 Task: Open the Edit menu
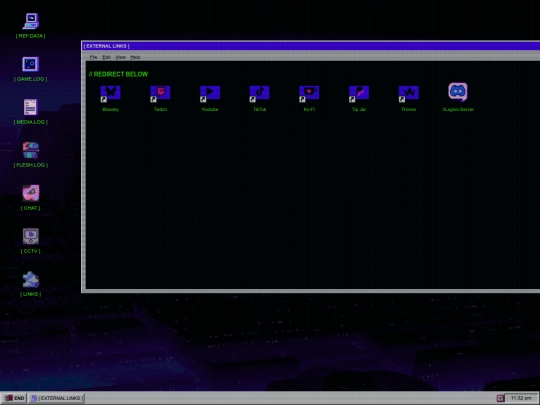106,57
